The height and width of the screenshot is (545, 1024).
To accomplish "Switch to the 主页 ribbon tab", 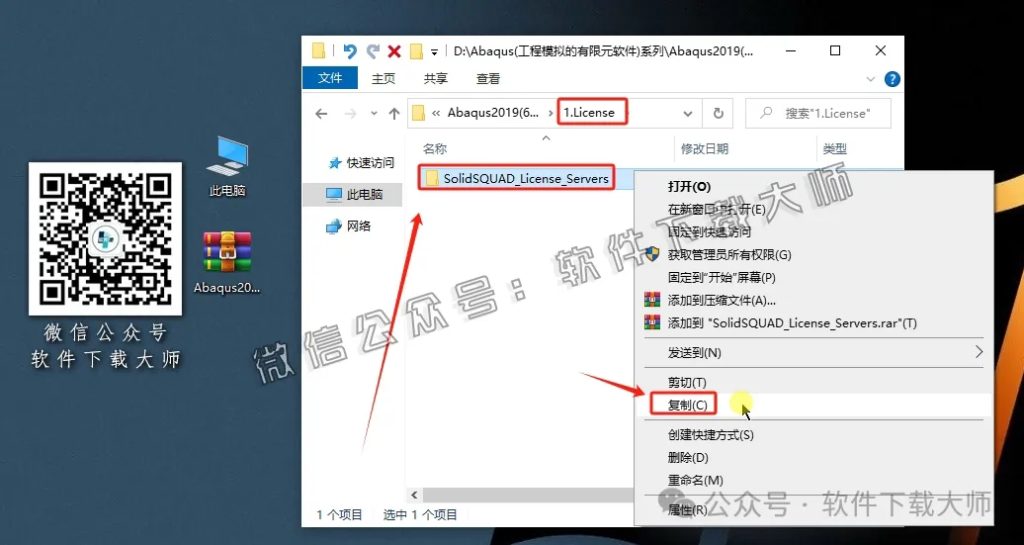I will (x=383, y=79).
